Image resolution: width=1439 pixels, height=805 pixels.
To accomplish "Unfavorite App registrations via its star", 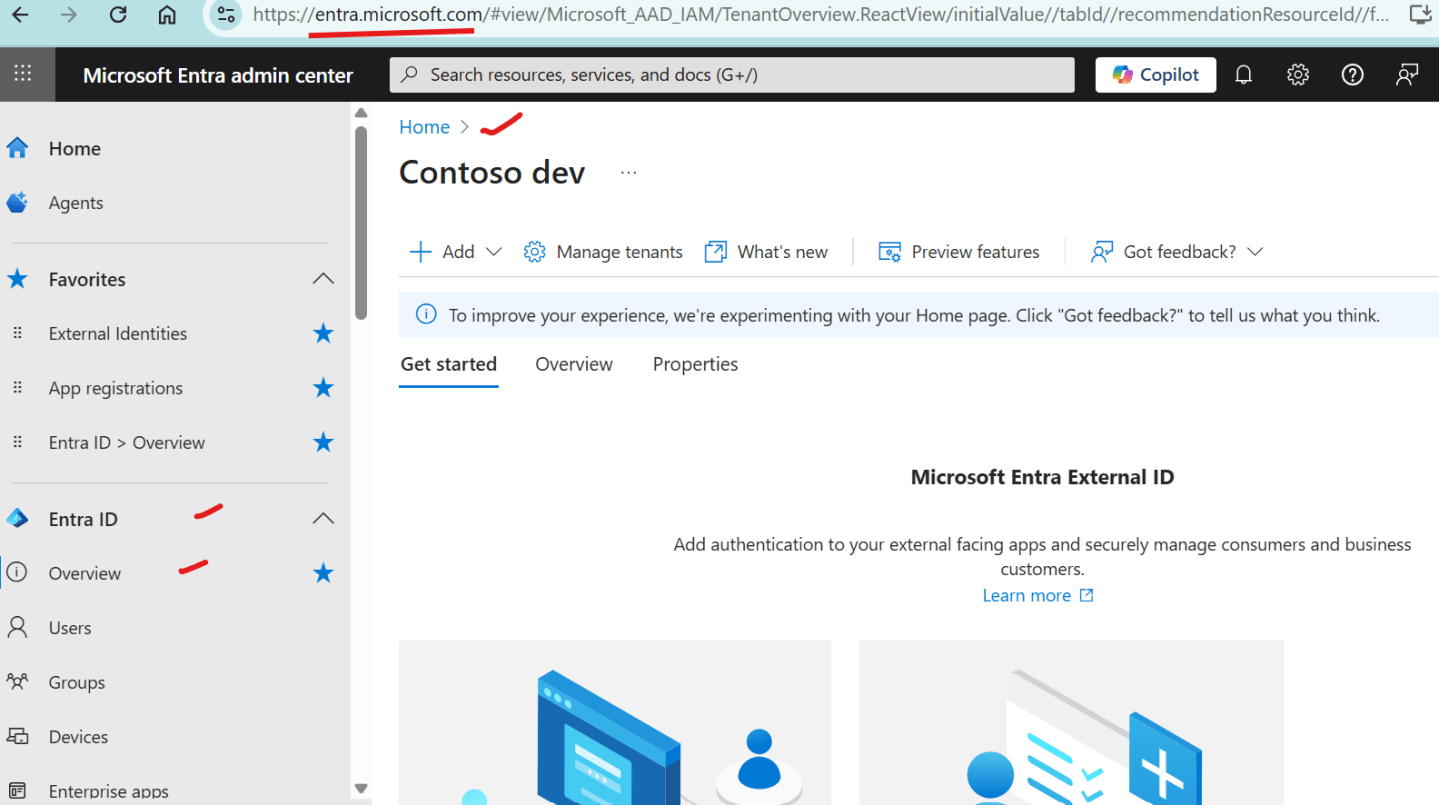I will (322, 388).
